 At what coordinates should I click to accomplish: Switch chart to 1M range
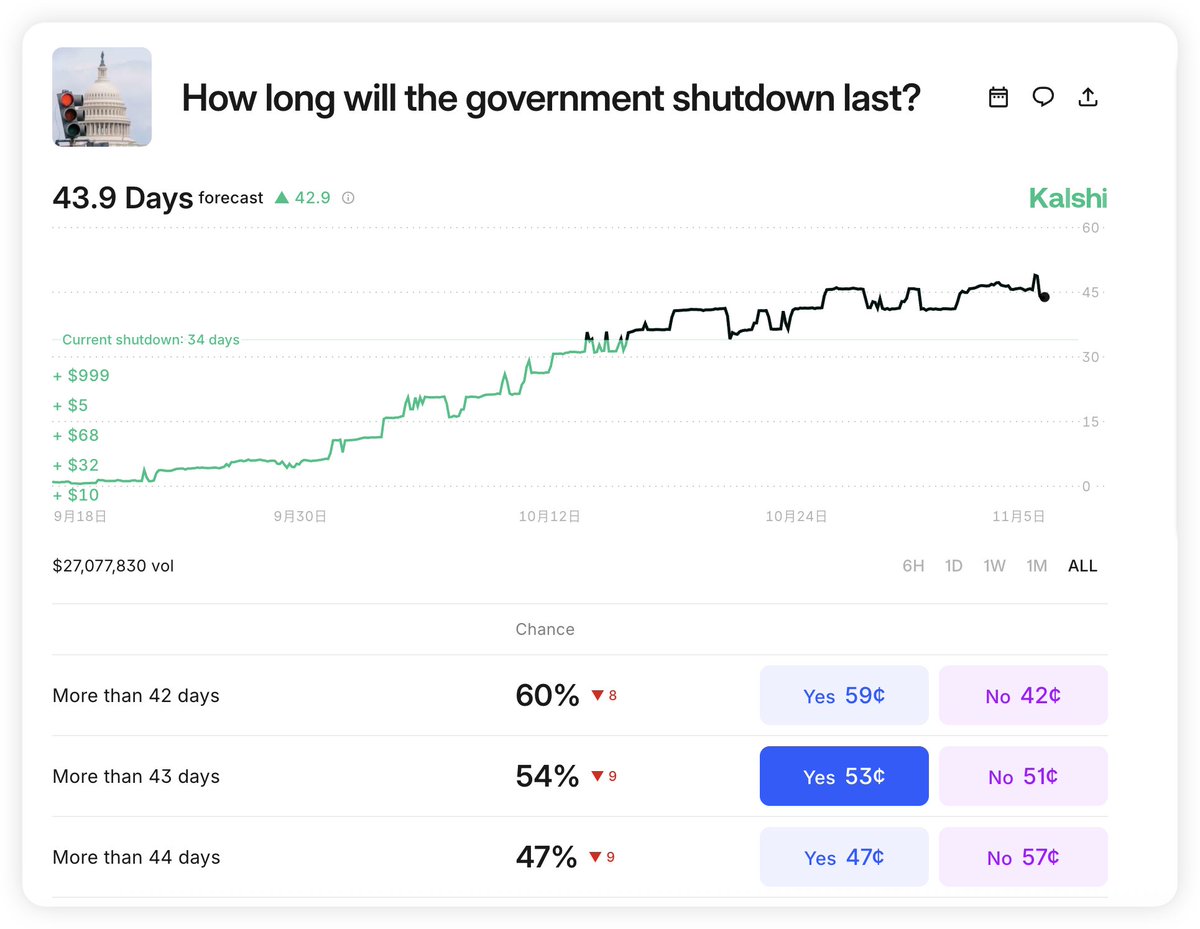[x=1036, y=566]
